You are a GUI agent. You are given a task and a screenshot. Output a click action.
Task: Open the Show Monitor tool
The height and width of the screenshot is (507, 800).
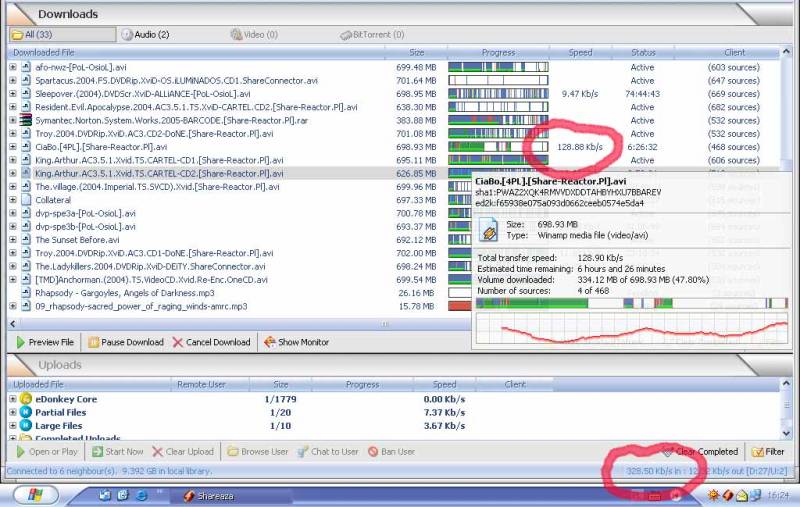click(x=270, y=342)
